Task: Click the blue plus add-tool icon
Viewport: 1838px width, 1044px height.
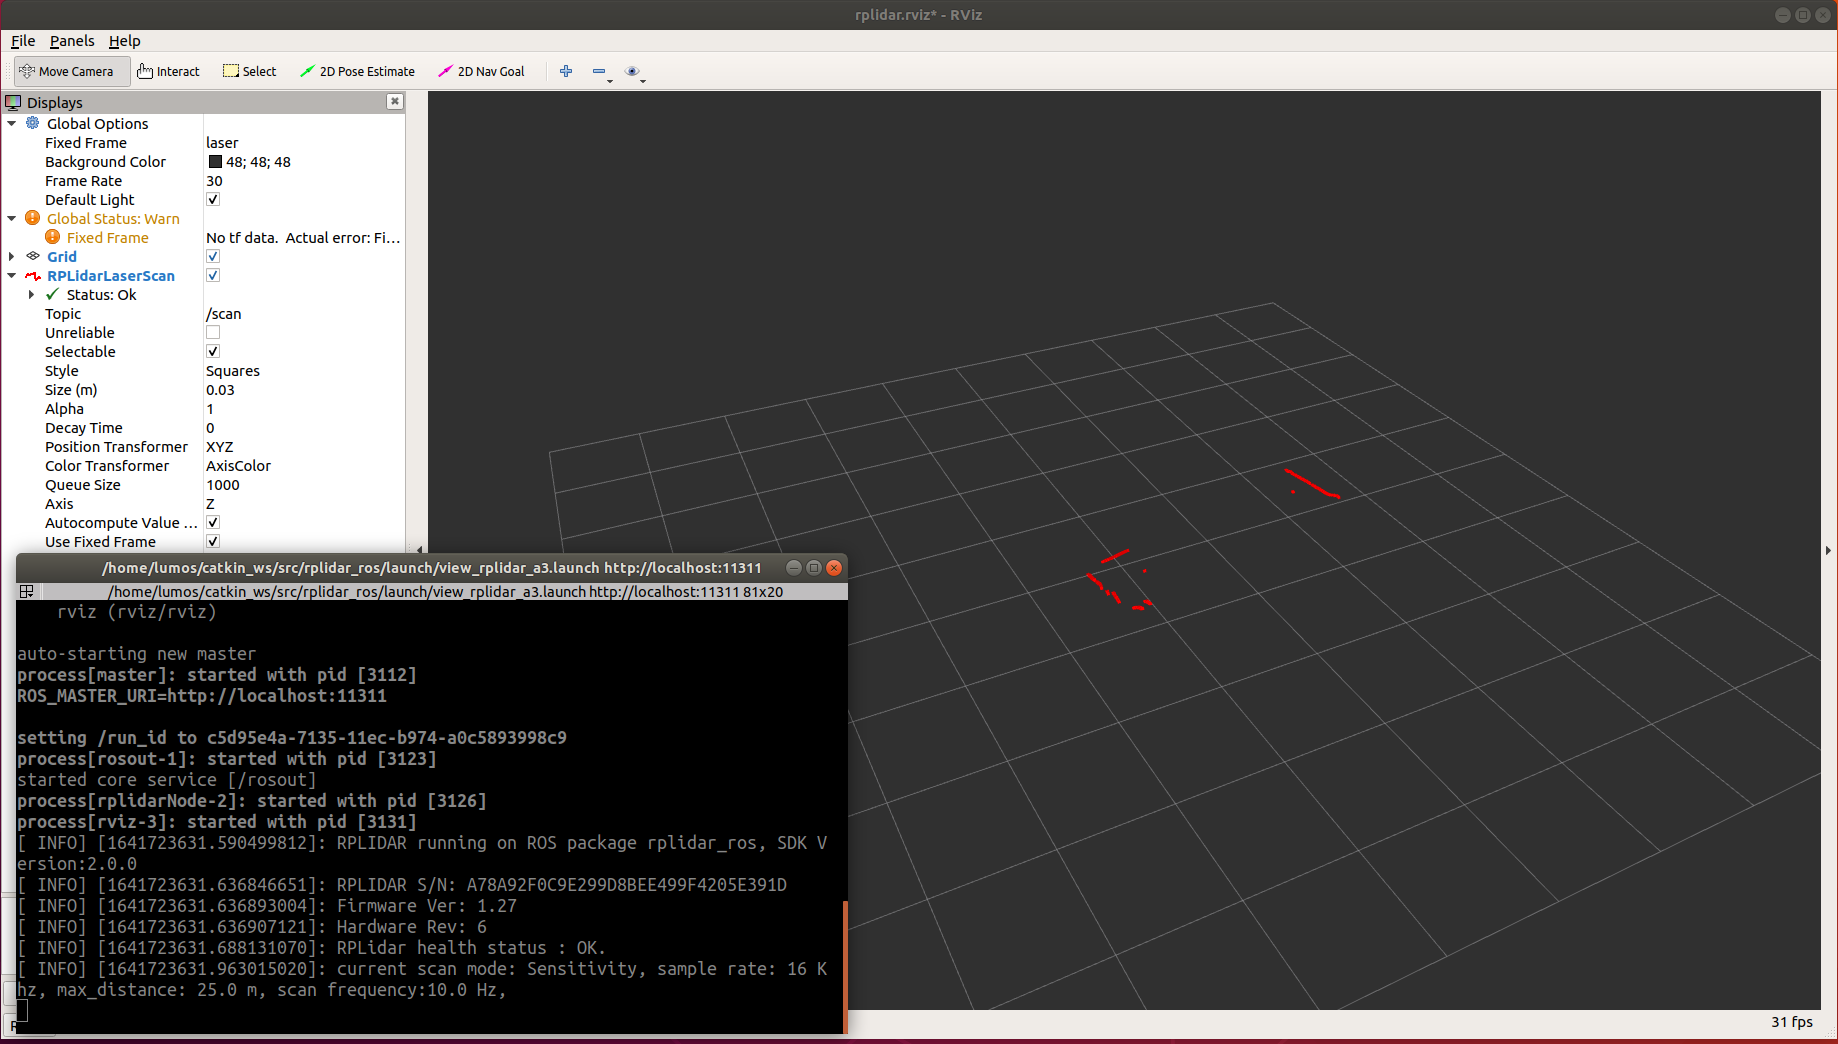Action: pos(566,71)
